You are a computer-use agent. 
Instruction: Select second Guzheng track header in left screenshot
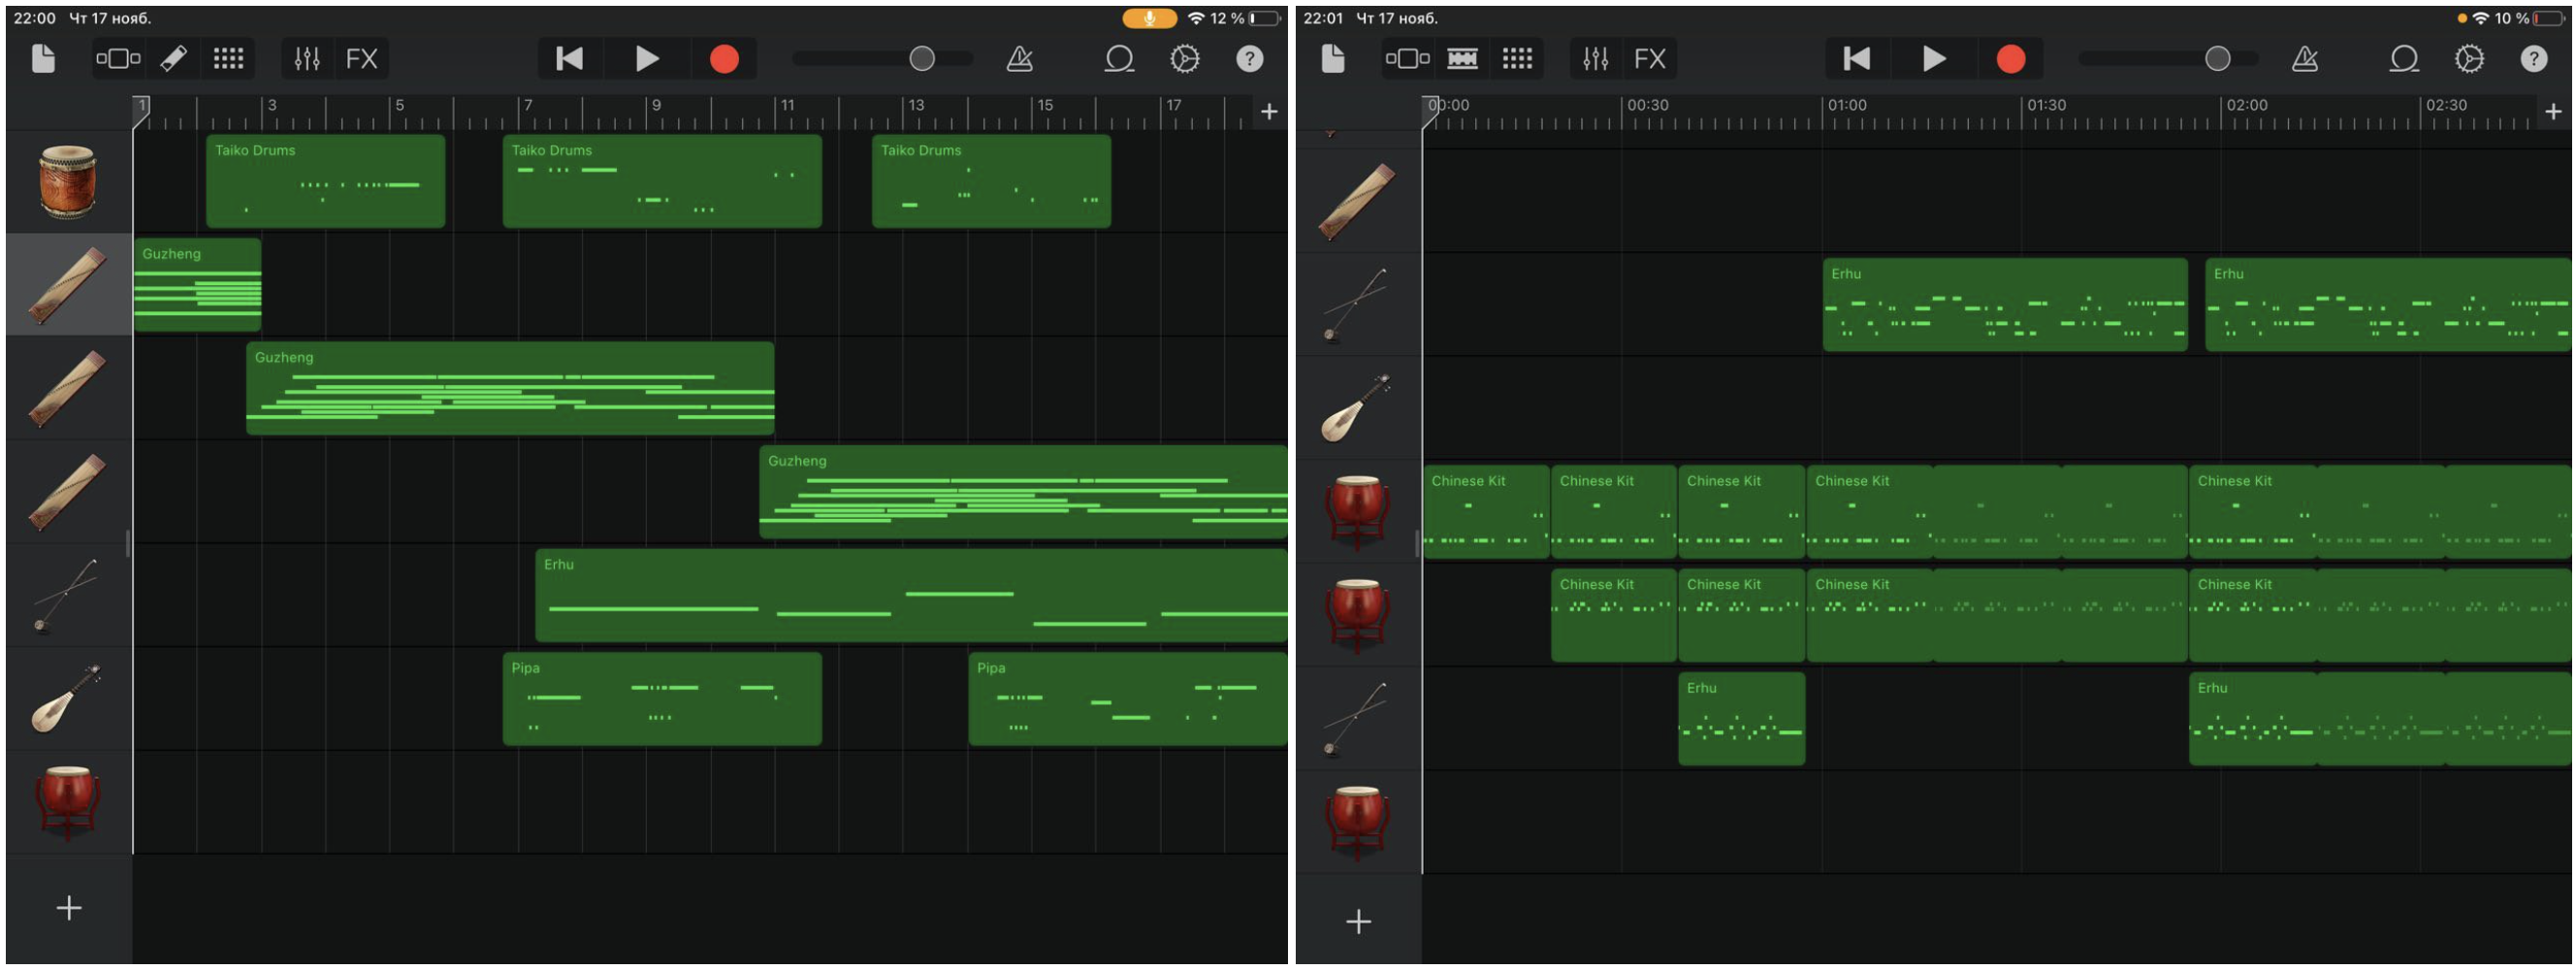tap(68, 388)
